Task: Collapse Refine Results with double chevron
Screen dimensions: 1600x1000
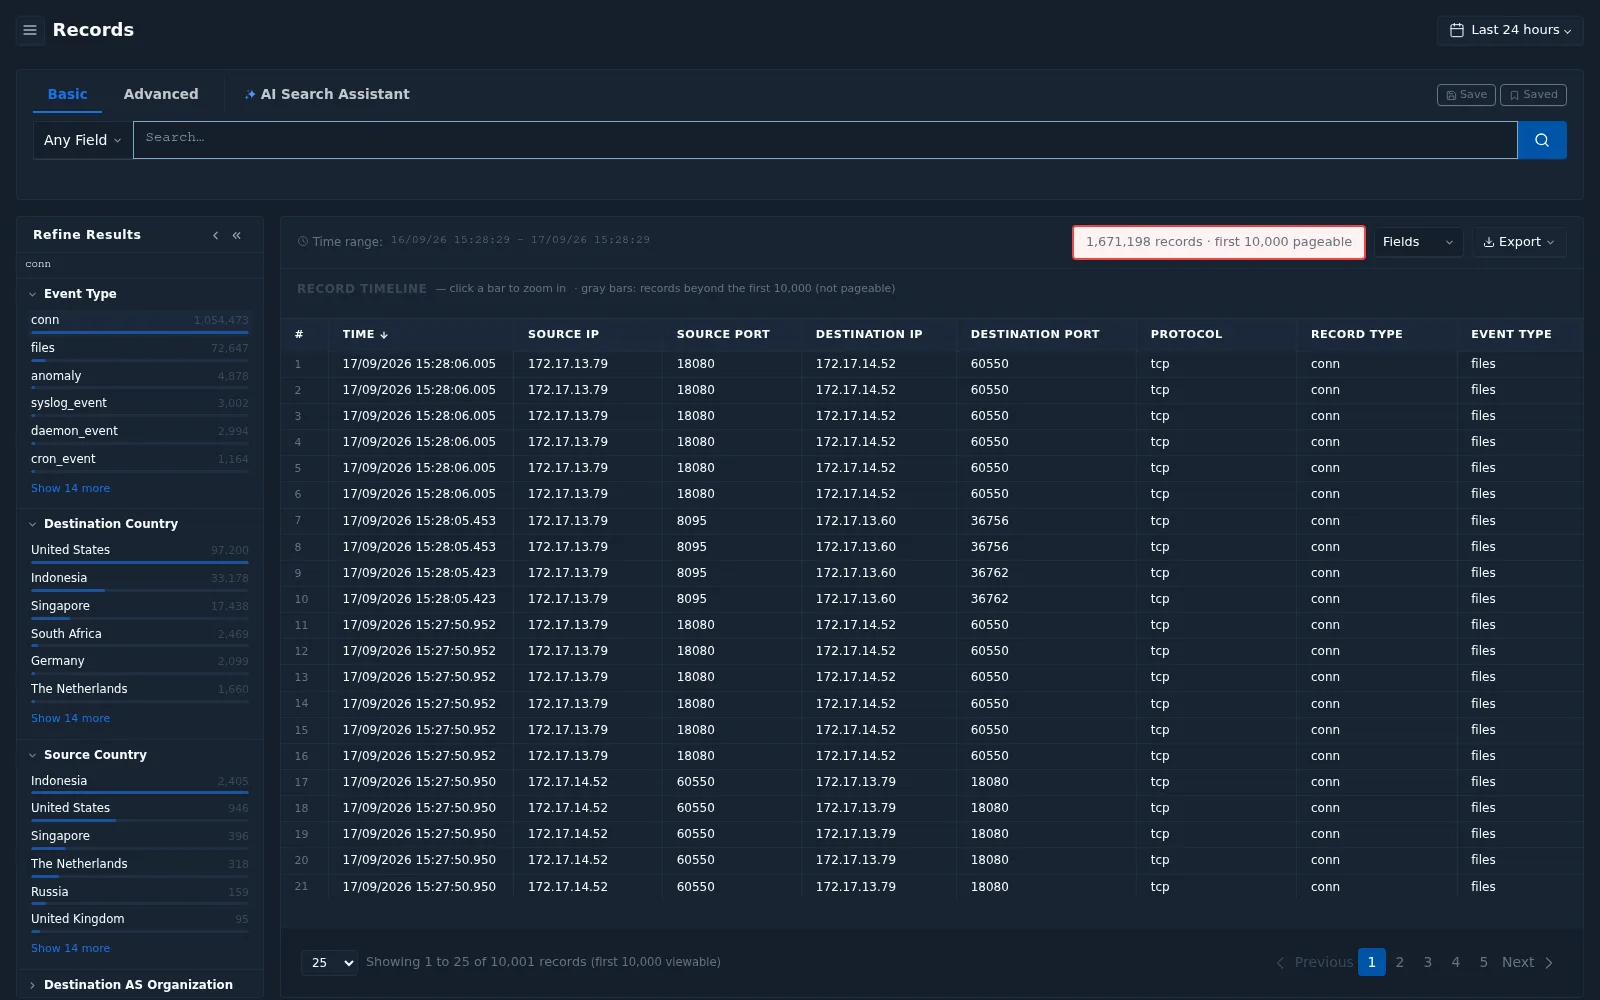Action: coord(237,235)
